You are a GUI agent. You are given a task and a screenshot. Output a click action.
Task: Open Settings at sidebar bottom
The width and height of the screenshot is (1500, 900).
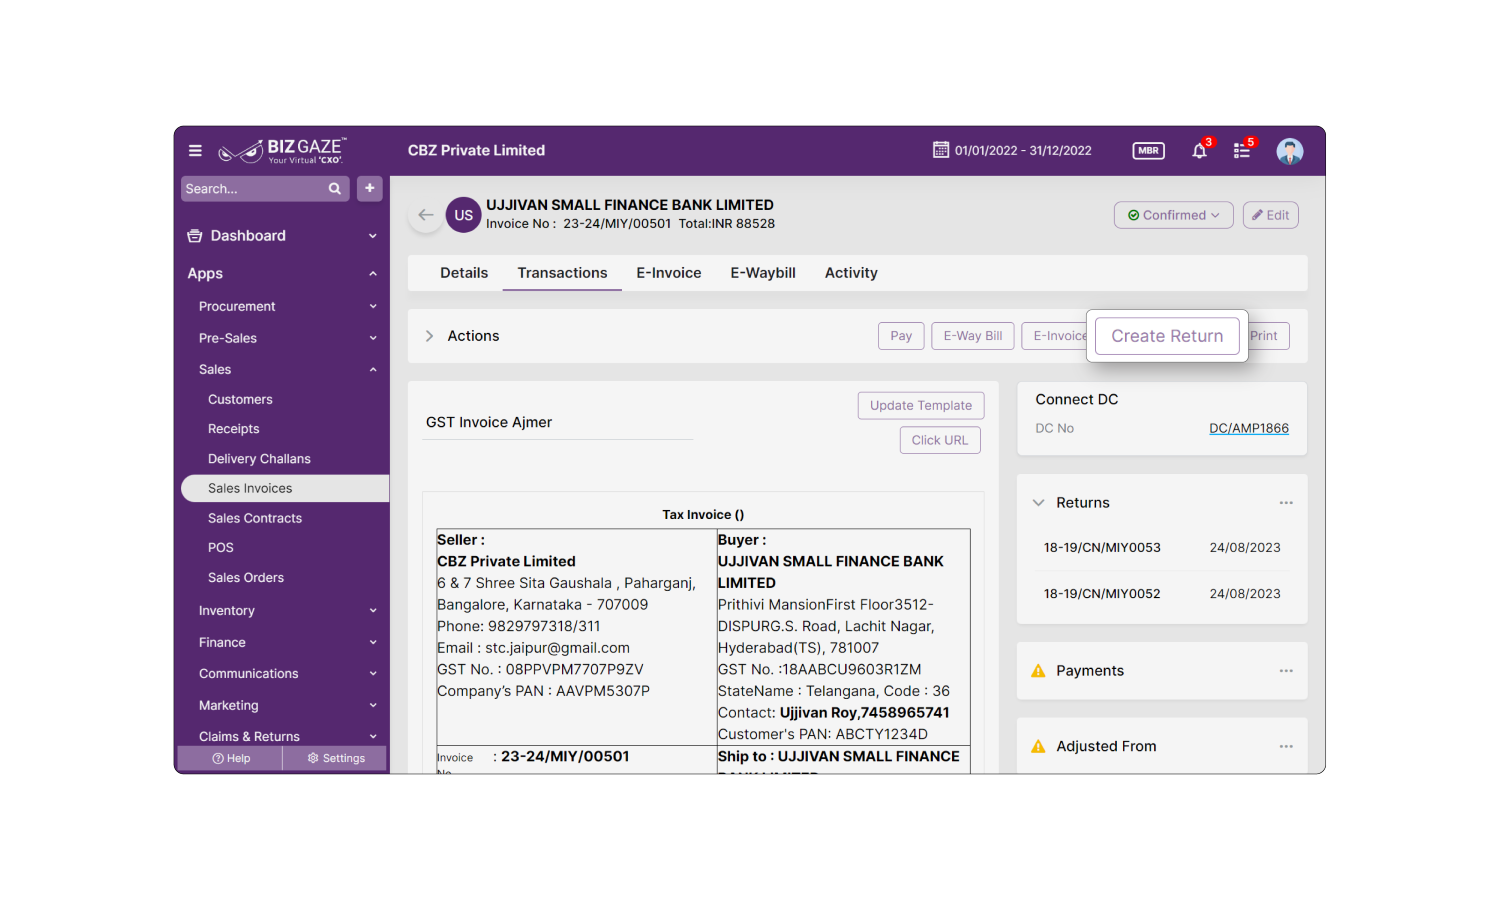tap(336, 759)
